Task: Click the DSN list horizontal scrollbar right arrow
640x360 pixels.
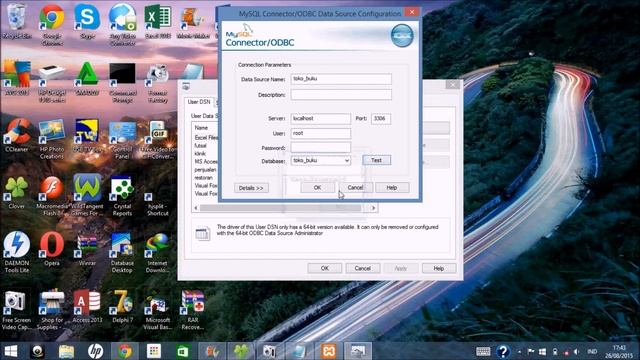Action: pyautogui.click(x=373, y=208)
